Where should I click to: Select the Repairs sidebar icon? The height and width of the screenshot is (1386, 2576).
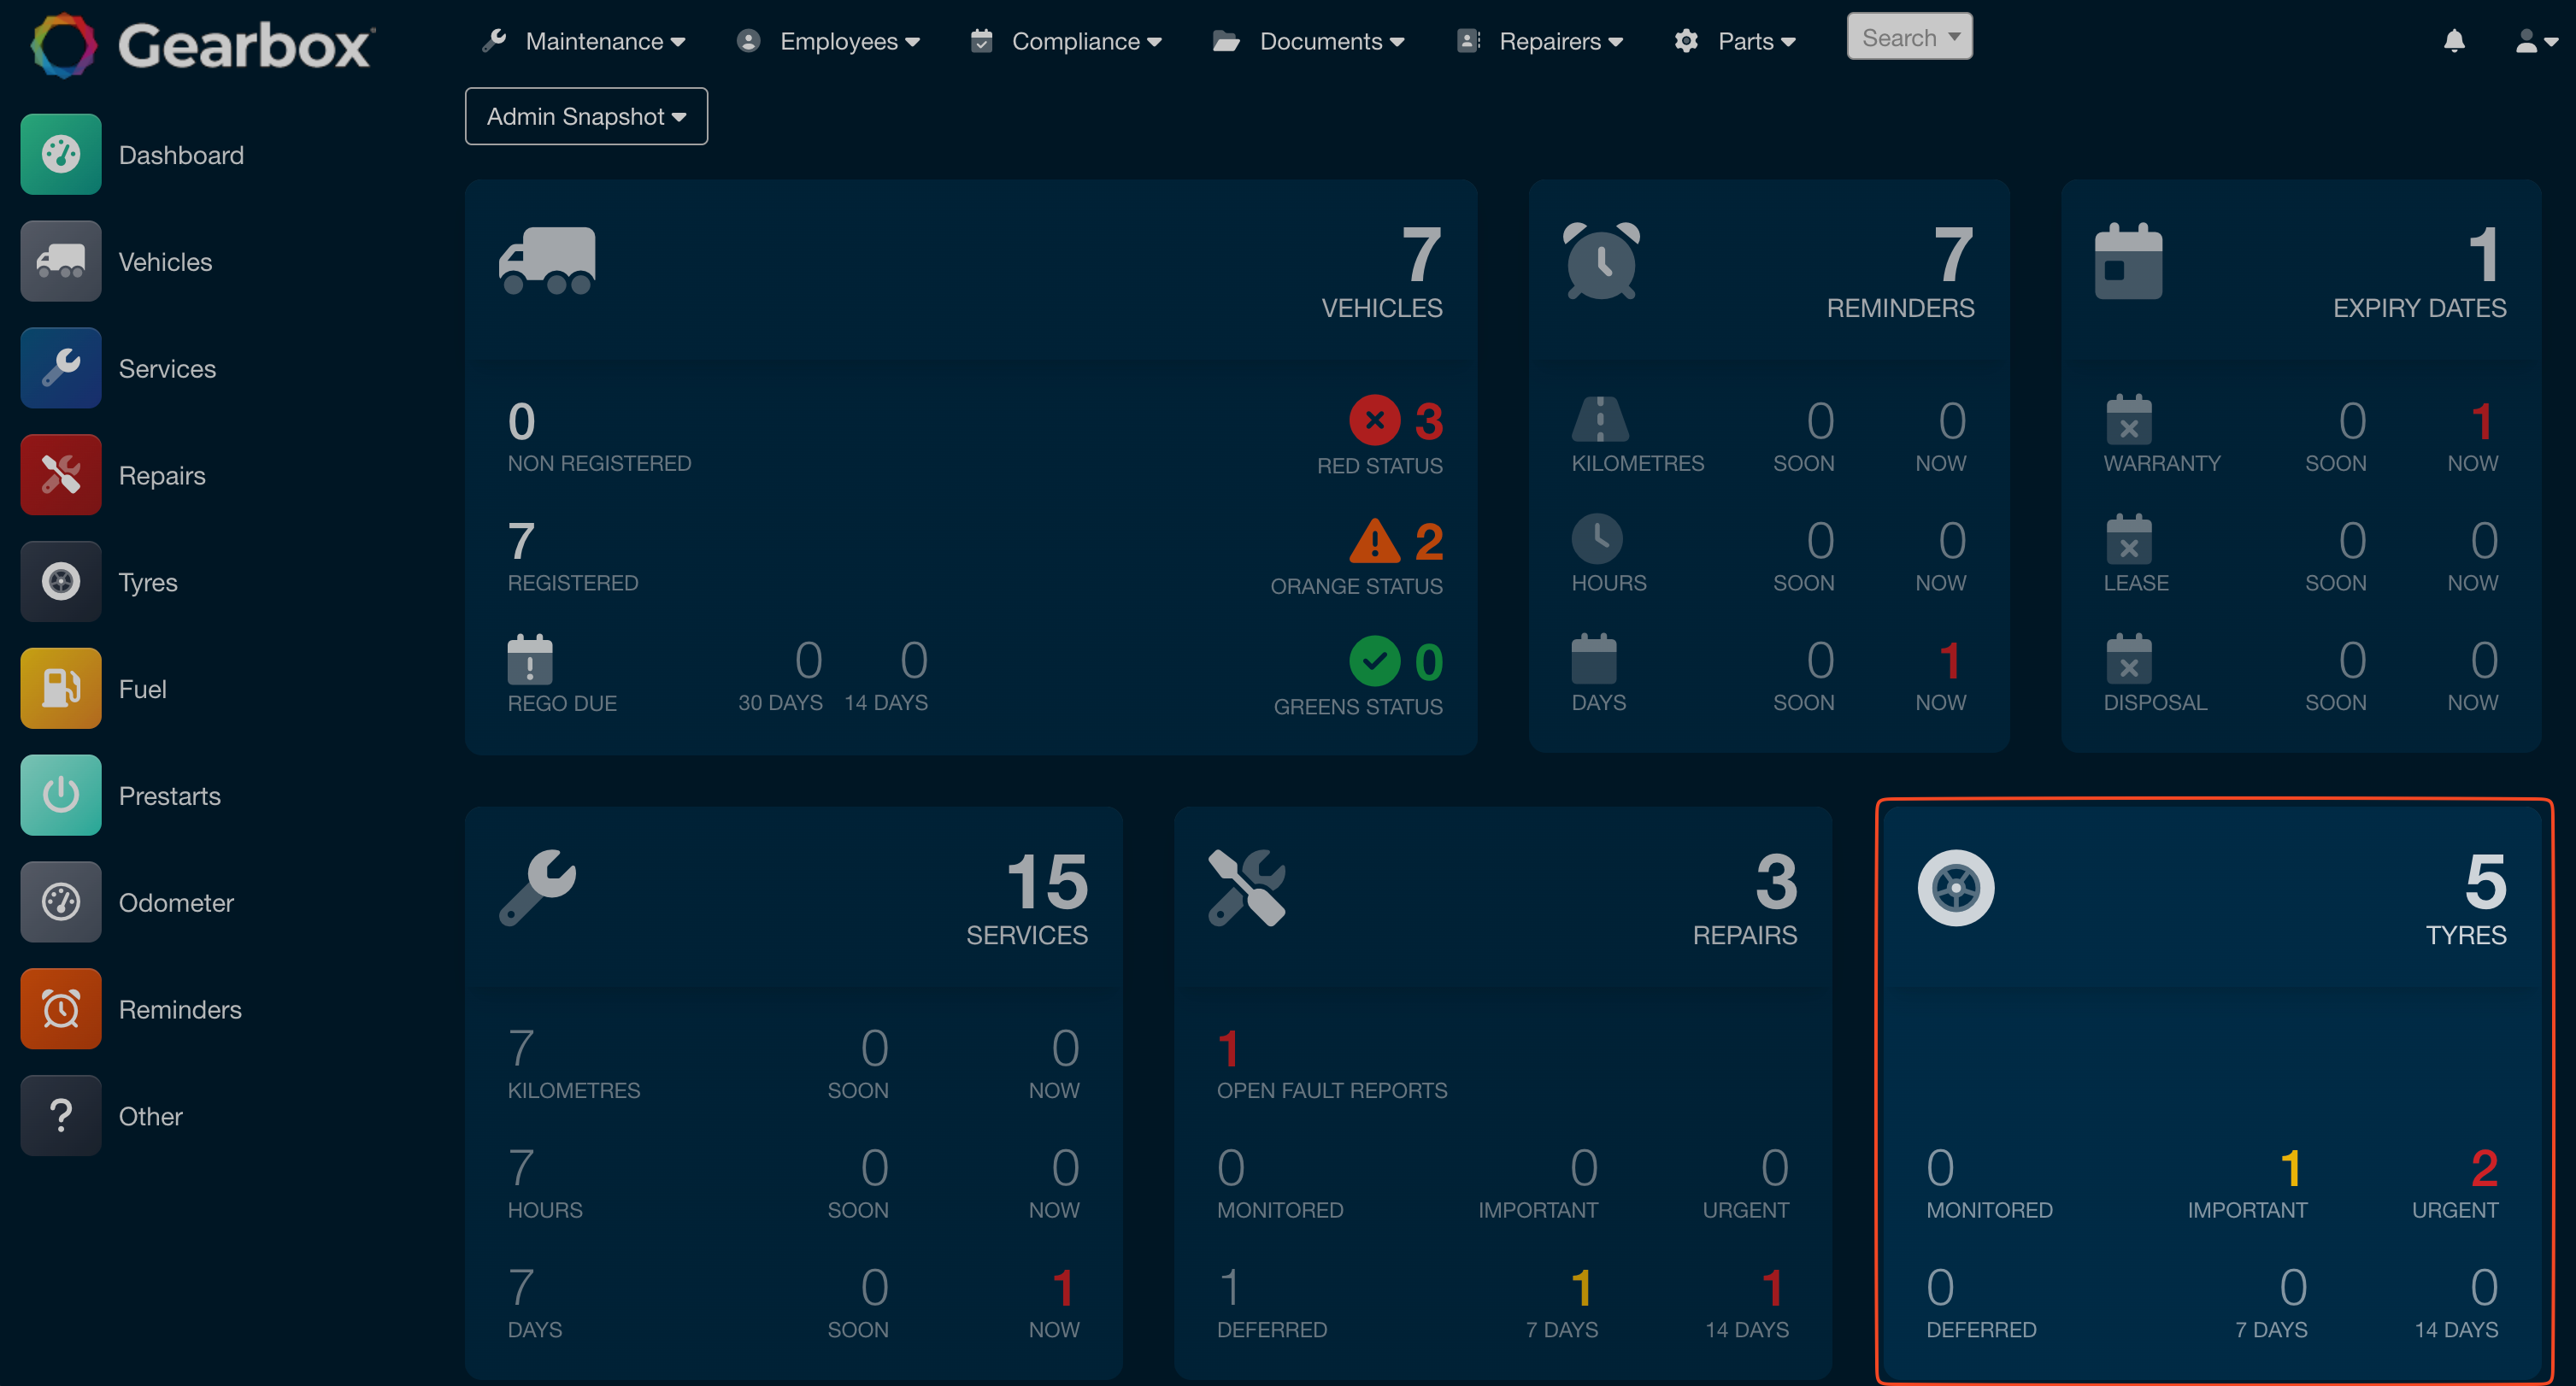click(60, 475)
